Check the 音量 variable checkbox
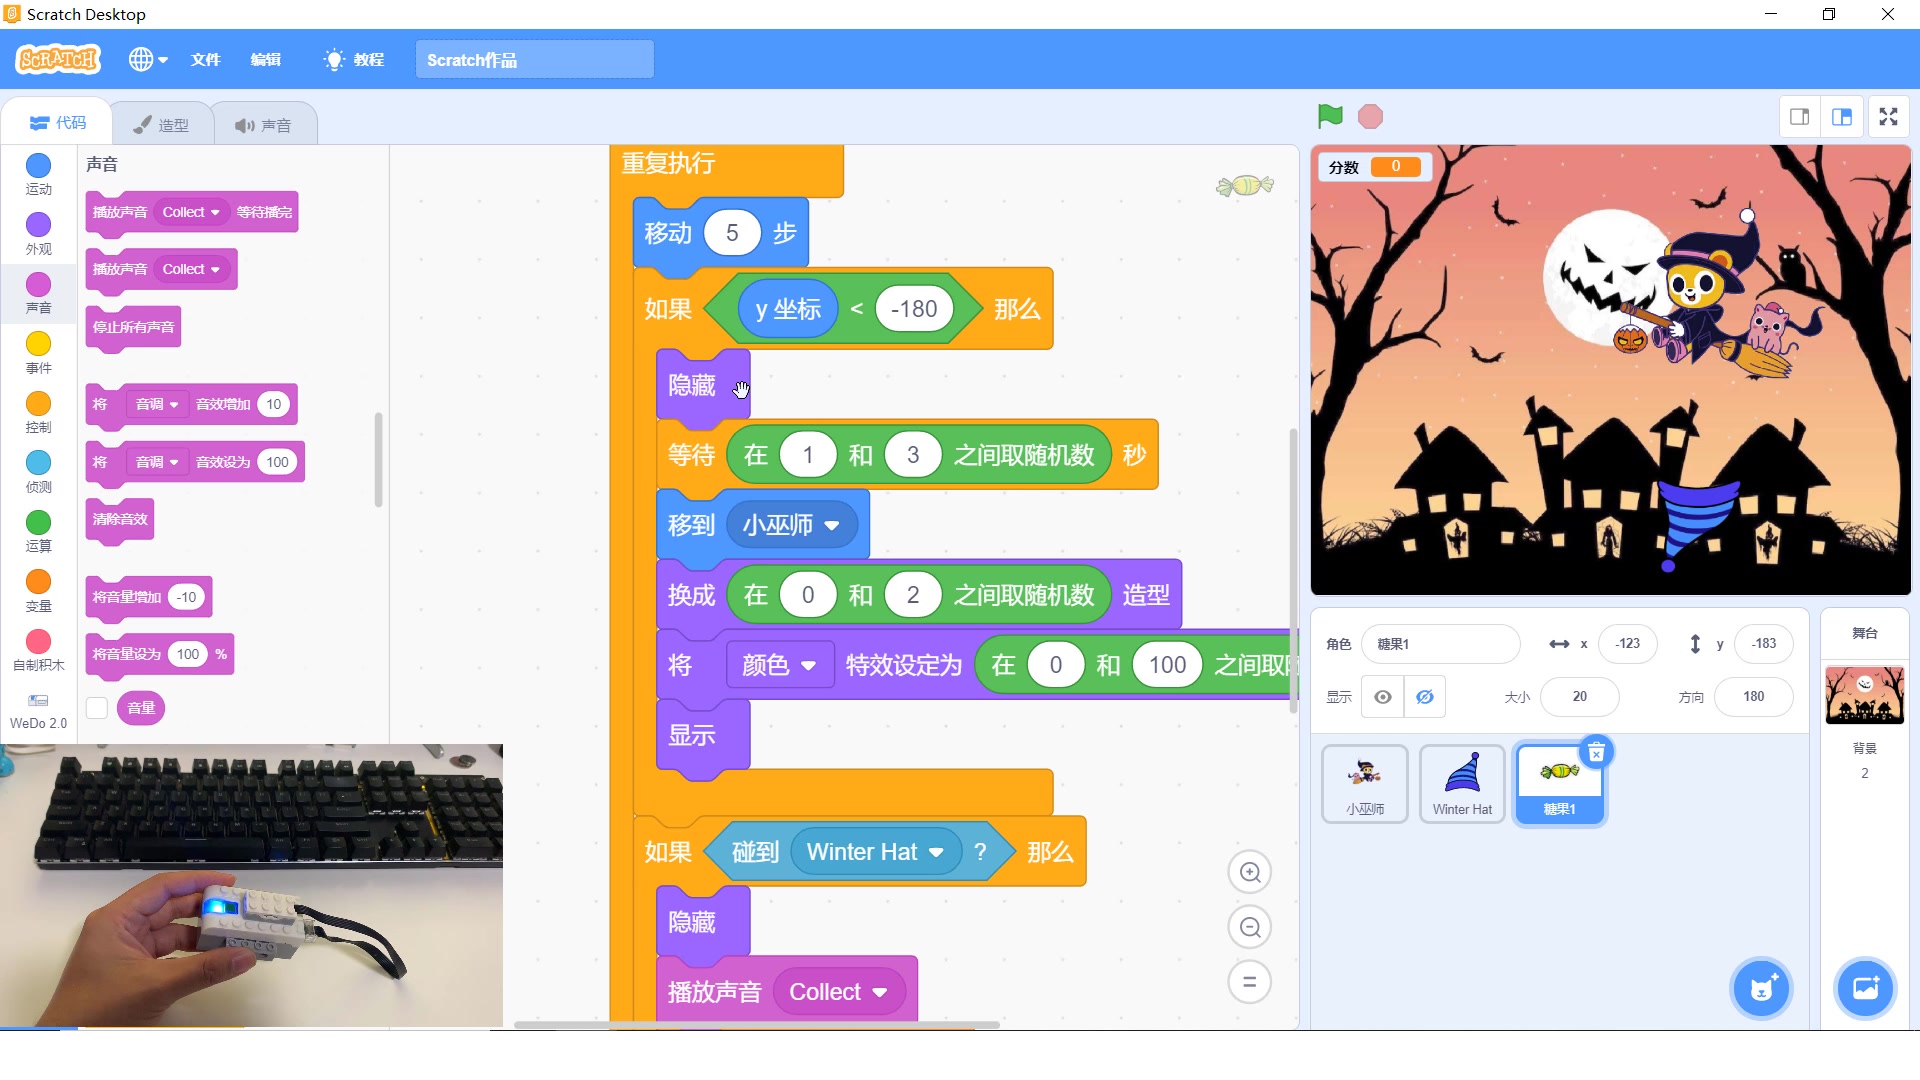This screenshot has width=1920, height=1080. [97, 708]
